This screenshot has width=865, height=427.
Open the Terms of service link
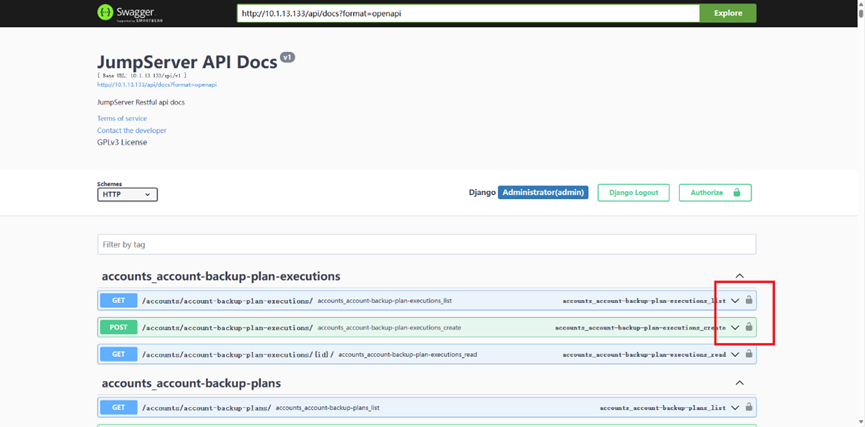pyautogui.click(x=122, y=119)
